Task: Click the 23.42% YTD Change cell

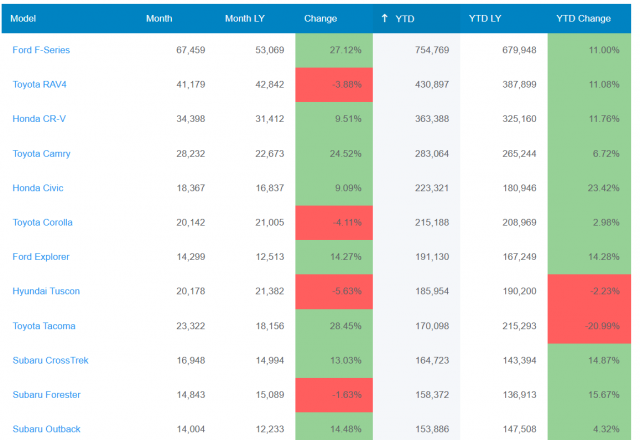Action: pyautogui.click(x=589, y=188)
